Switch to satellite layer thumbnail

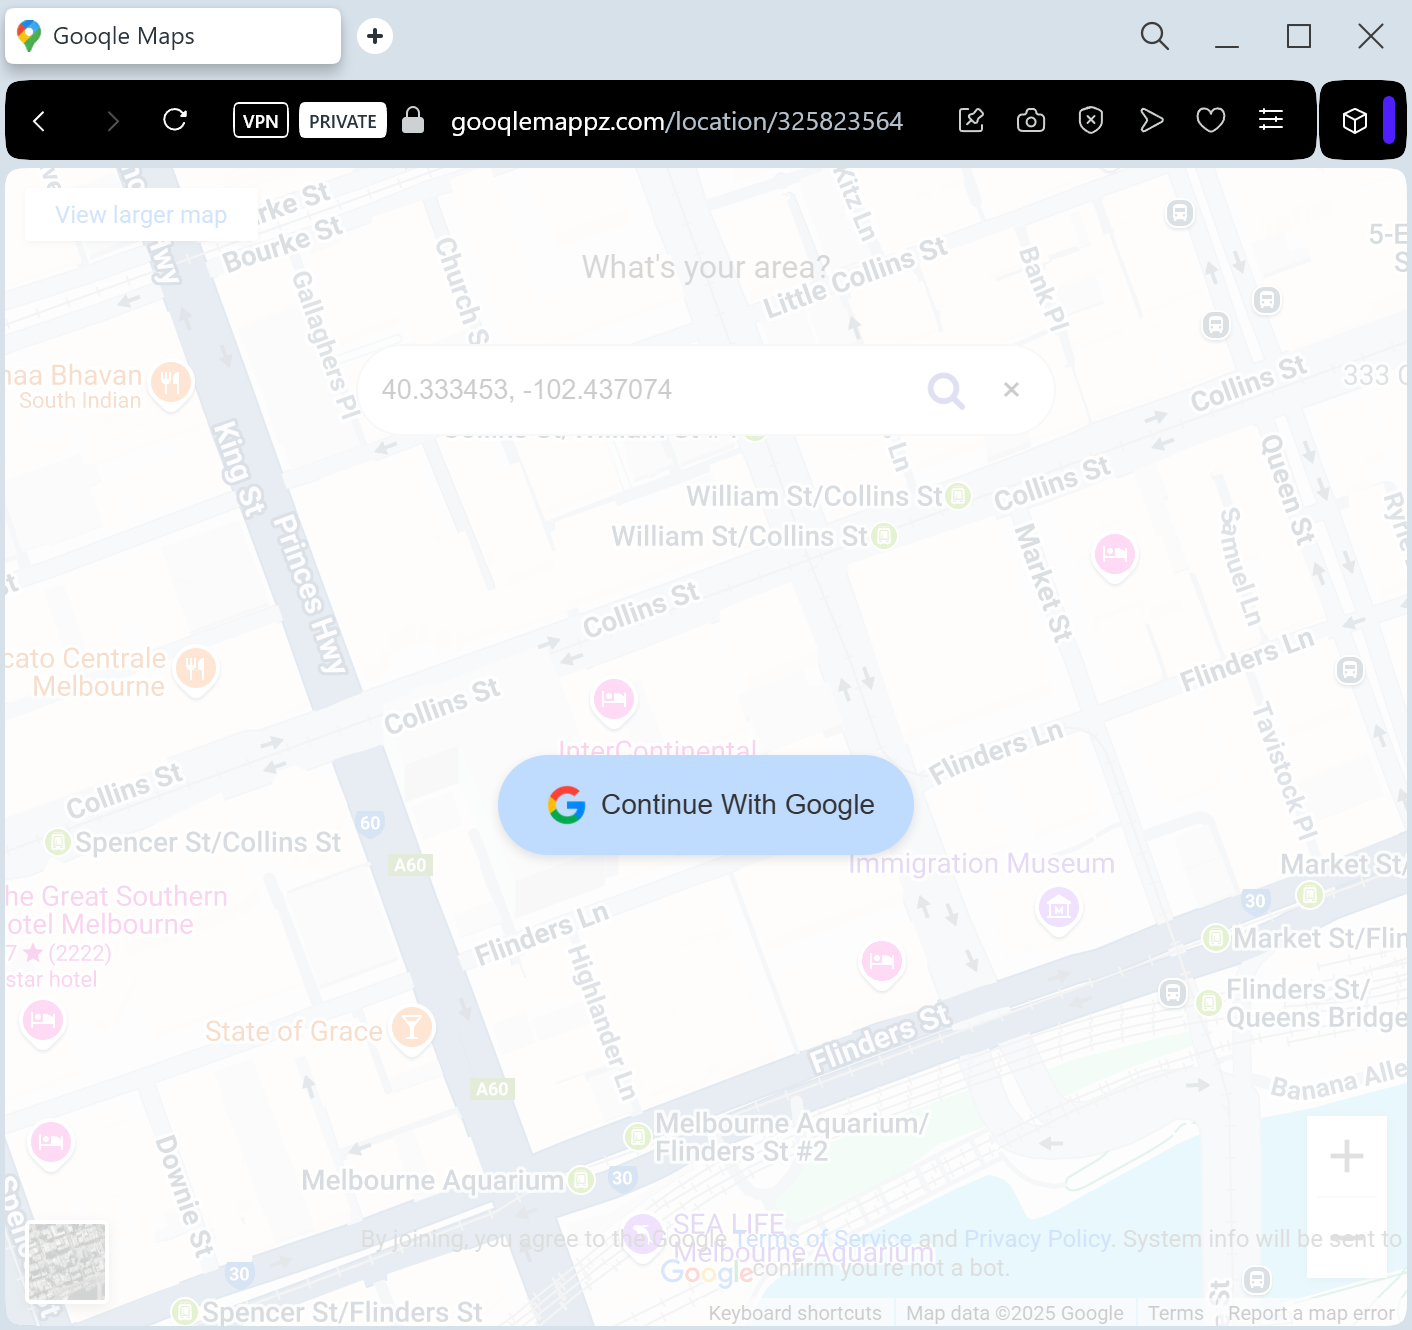tap(67, 1262)
